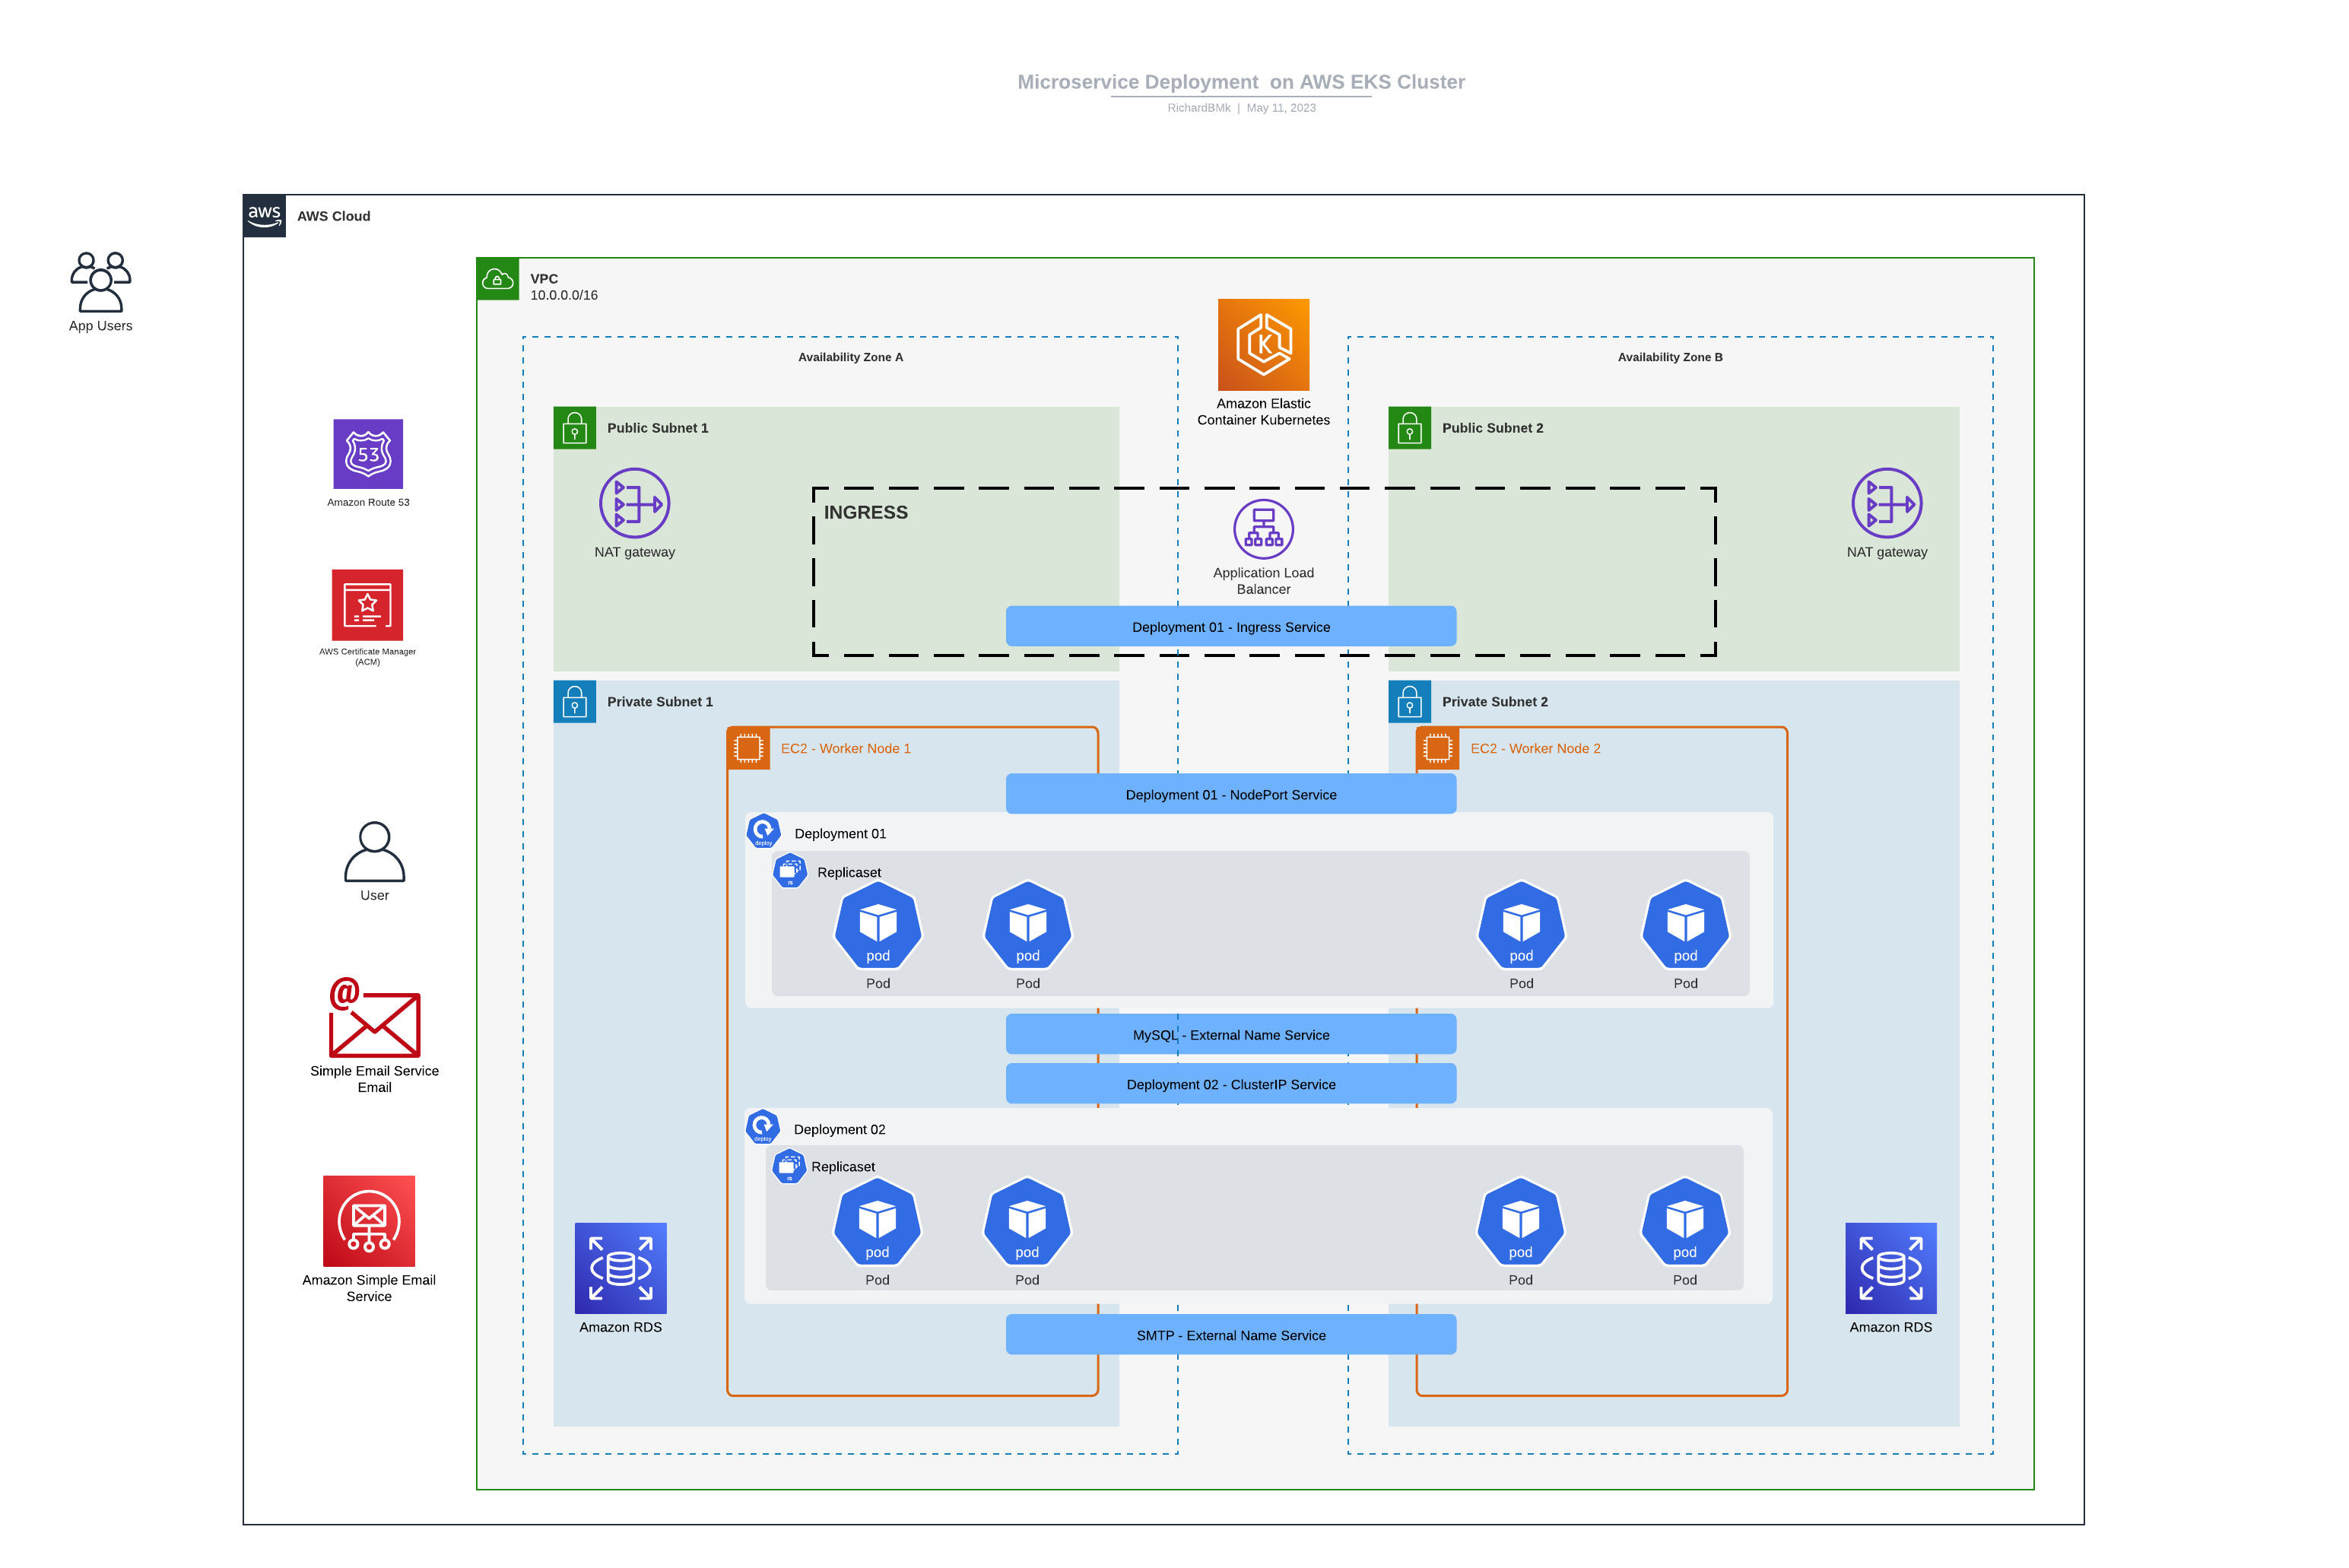This screenshot has width=2349, height=1568.
Task: Select the Amazon RDS icon in Private Subnet 2
Action: [x=1891, y=1268]
